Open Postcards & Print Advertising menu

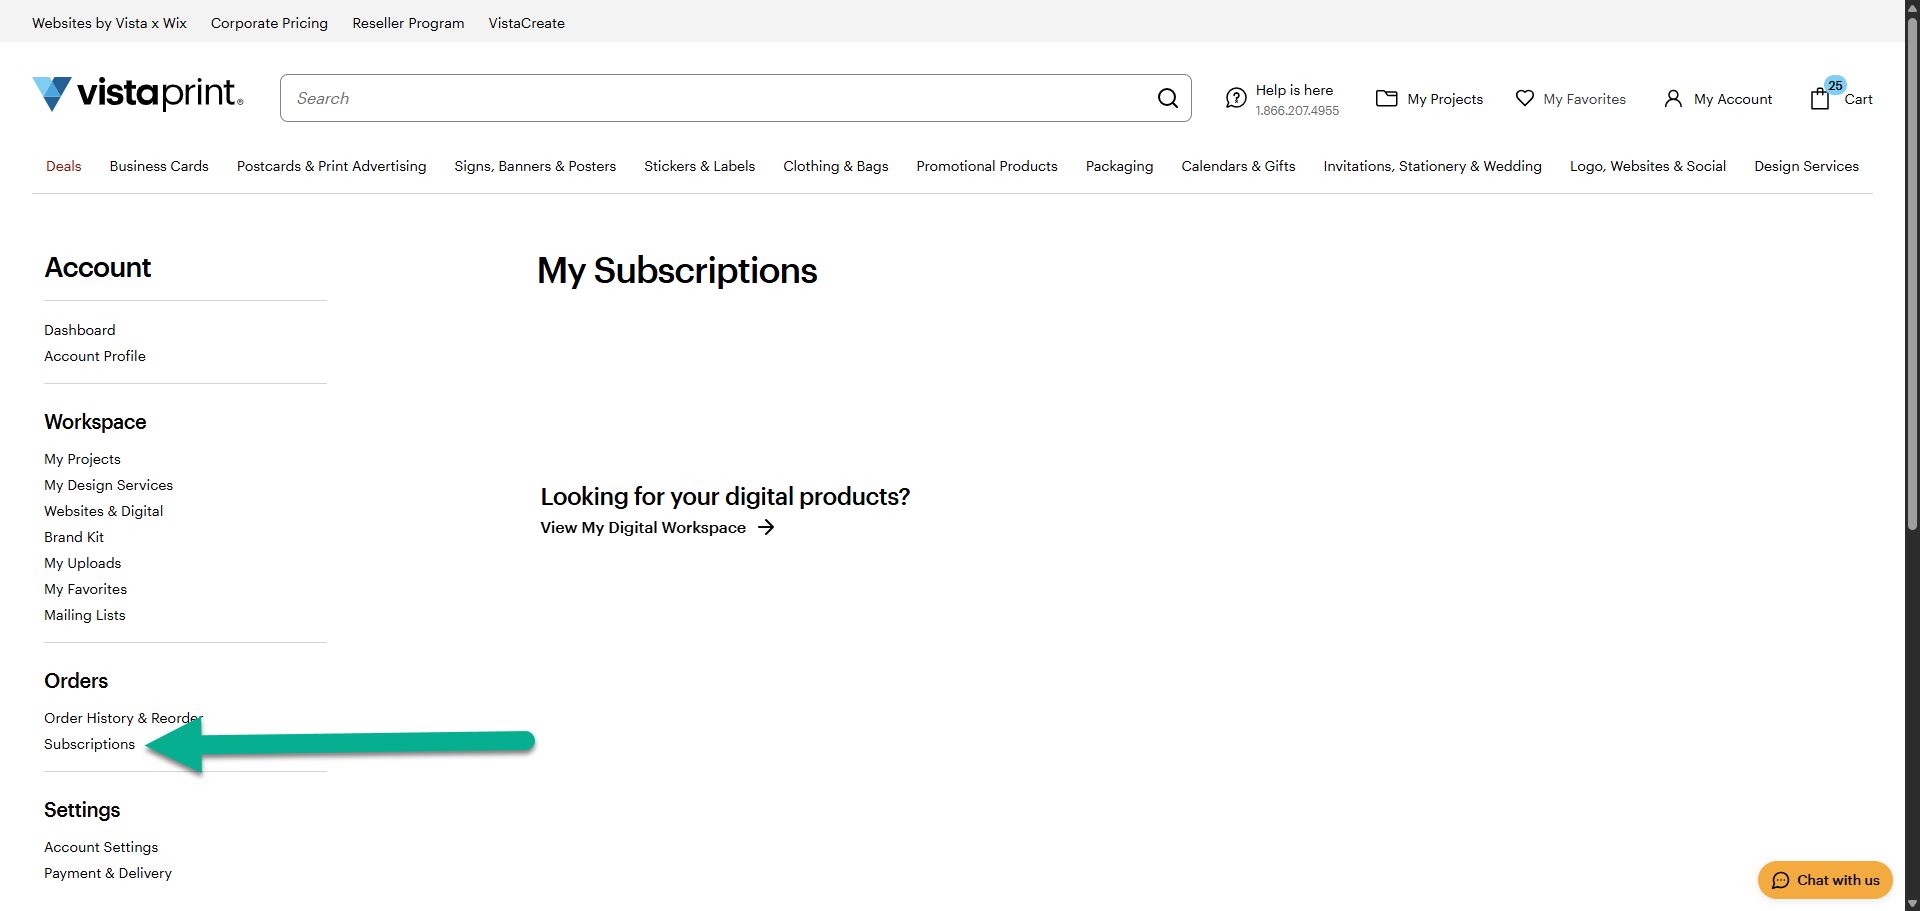331,166
